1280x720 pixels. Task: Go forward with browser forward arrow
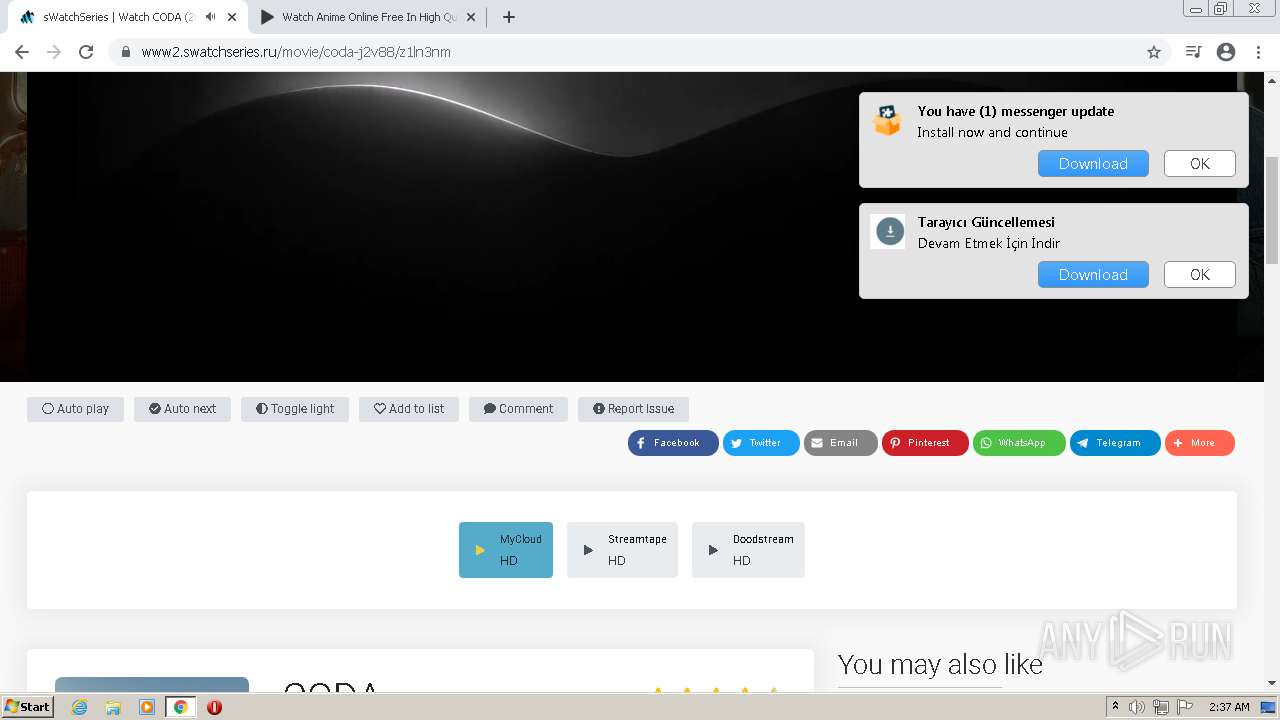(54, 52)
